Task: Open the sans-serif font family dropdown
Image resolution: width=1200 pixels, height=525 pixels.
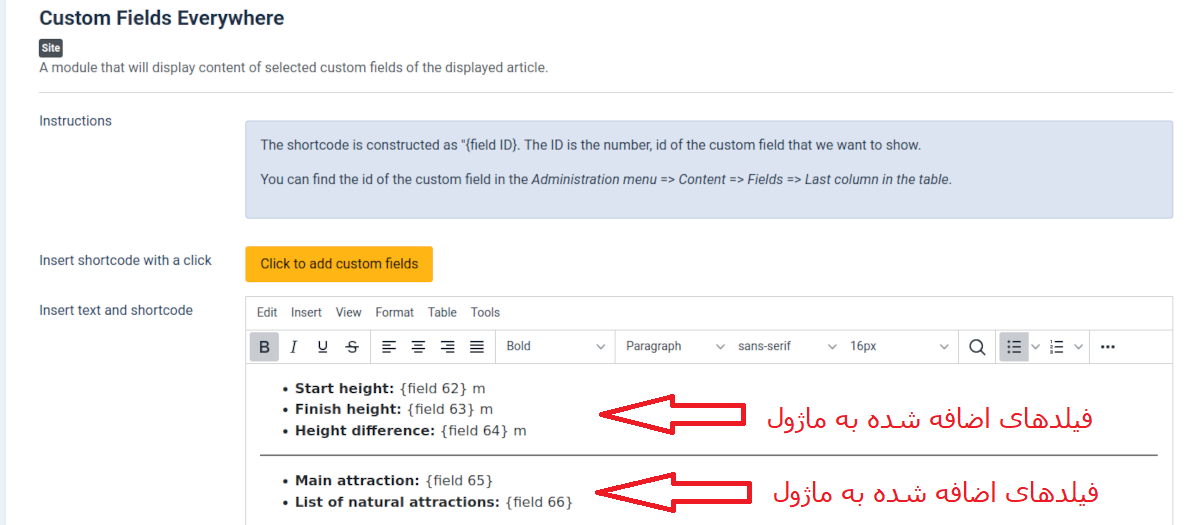Action: [787, 347]
